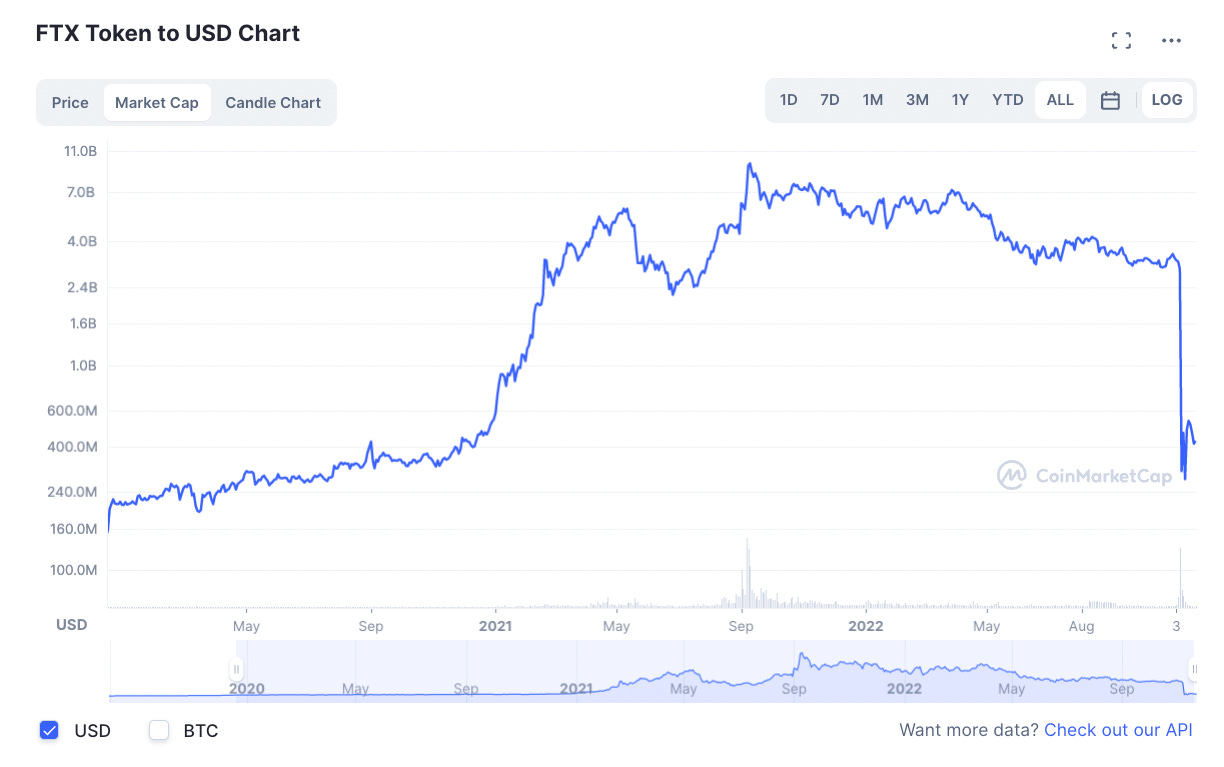The height and width of the screenshot is (767, 1224).
Task: Select the 7D time range
Action: (x=829, y=100)
